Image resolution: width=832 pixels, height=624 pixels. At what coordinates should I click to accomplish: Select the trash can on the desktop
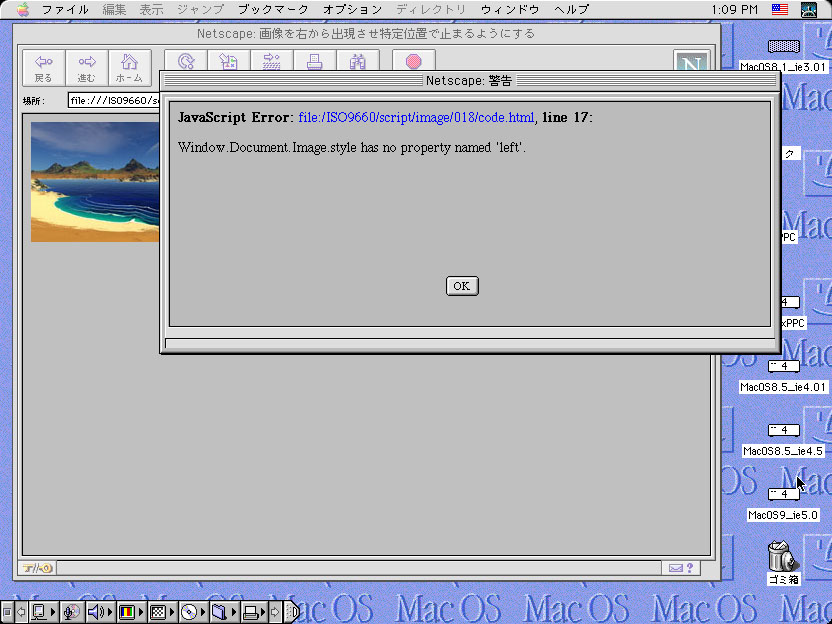[x=782, y=557]
